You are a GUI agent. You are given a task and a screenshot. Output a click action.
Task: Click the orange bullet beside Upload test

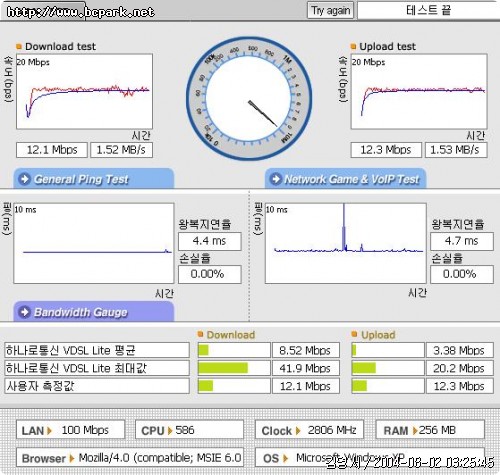pyautogui.click(x=354, y=46)
